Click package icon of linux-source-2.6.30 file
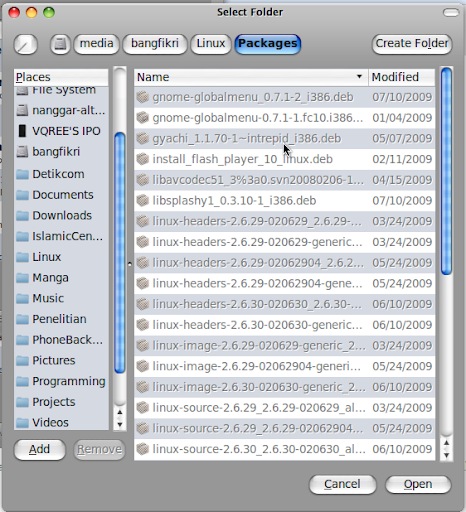The height and width of the screenshot is (512, 466). [x=143, y=449]
